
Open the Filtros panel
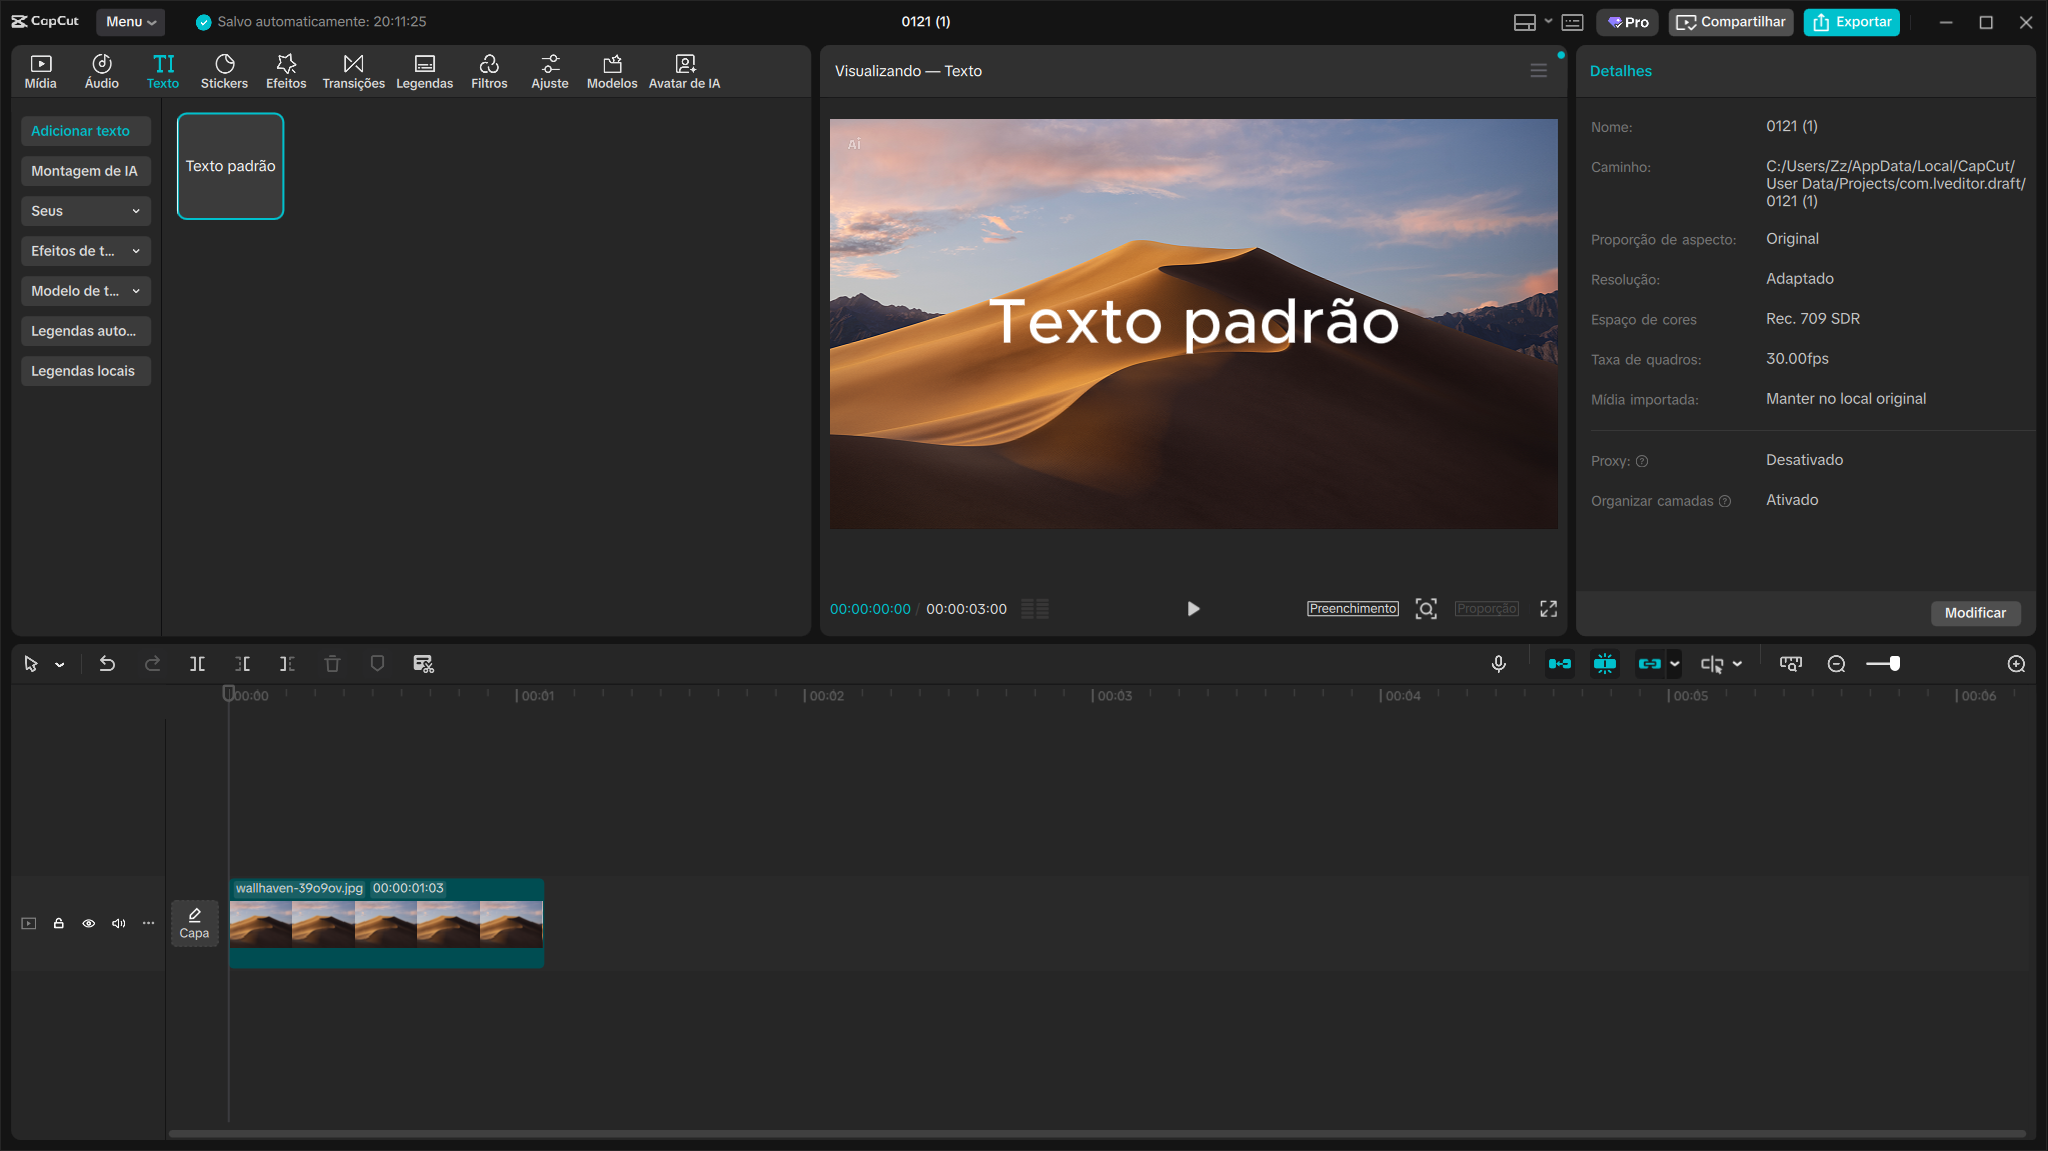point(489,70)
